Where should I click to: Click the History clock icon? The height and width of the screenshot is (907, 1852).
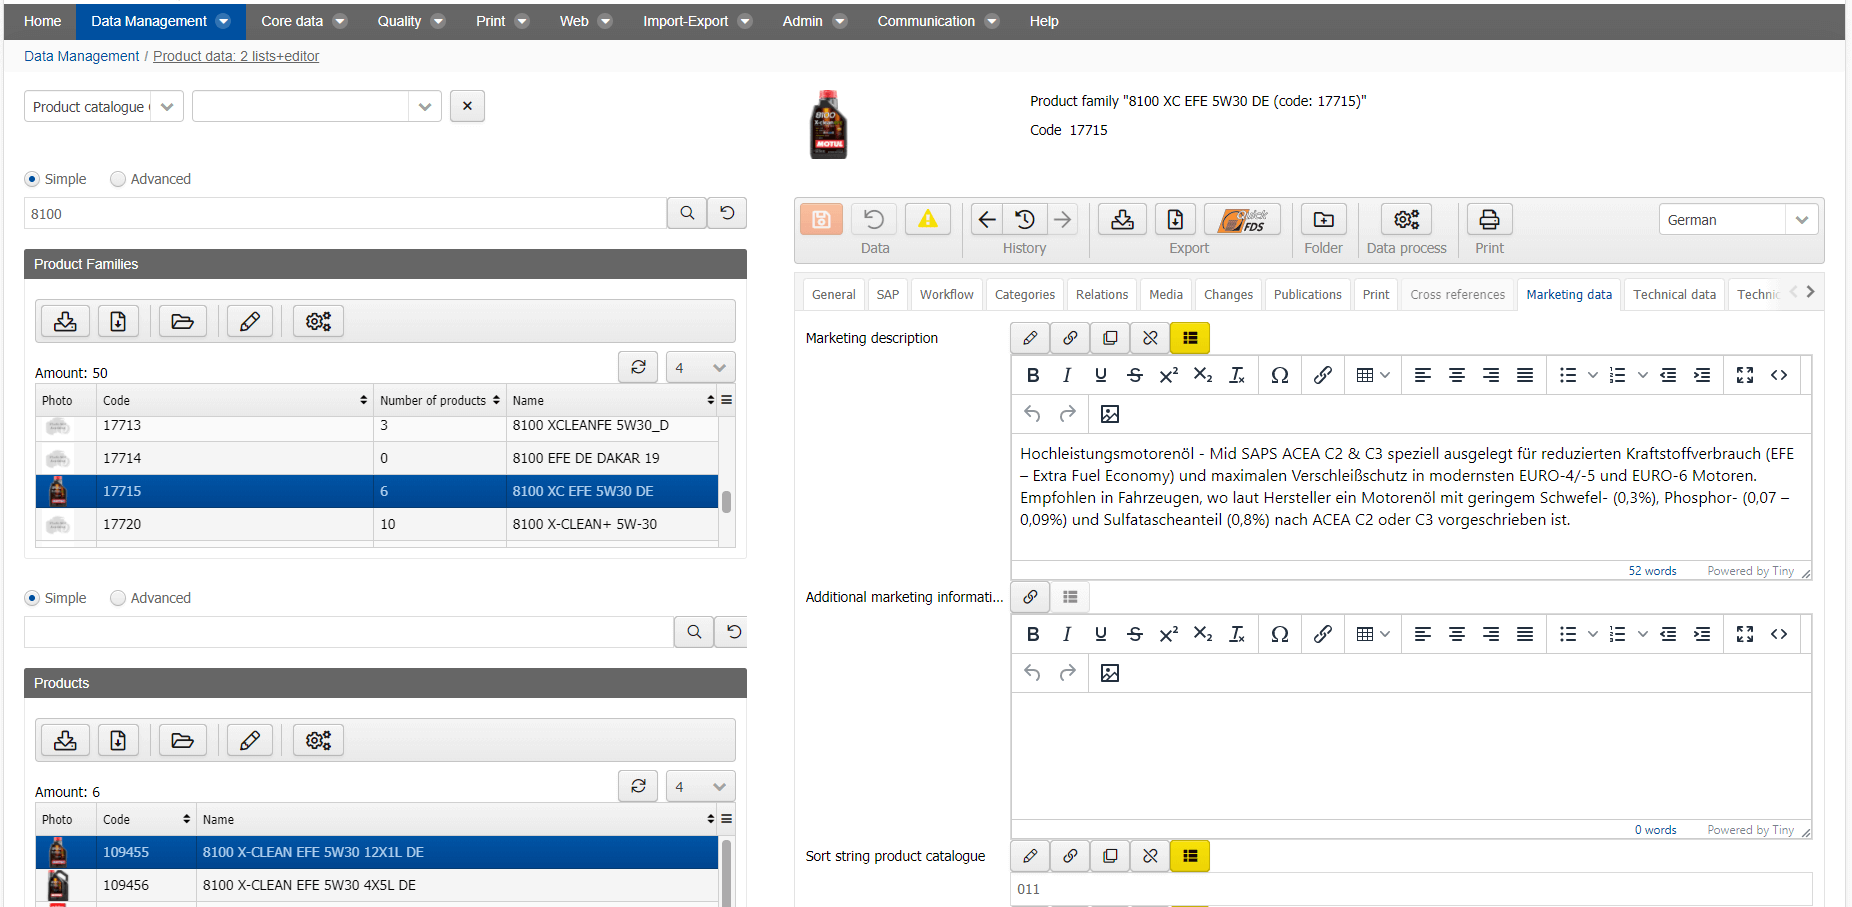[x=1025, y=219]
